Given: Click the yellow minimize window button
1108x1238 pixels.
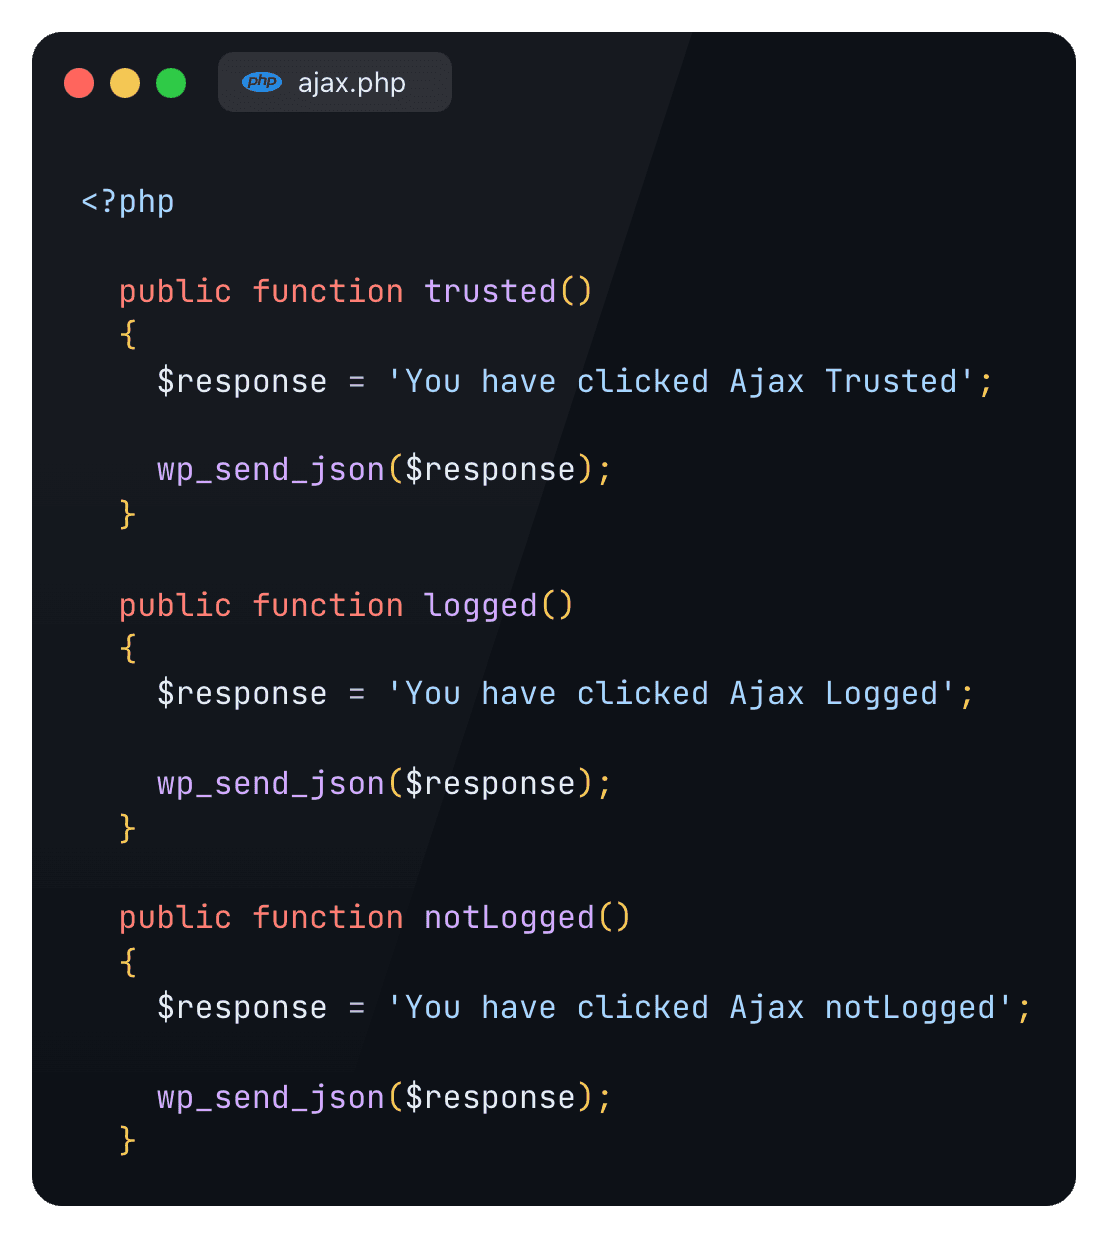Looking at the screenshot, I should 125,83.
